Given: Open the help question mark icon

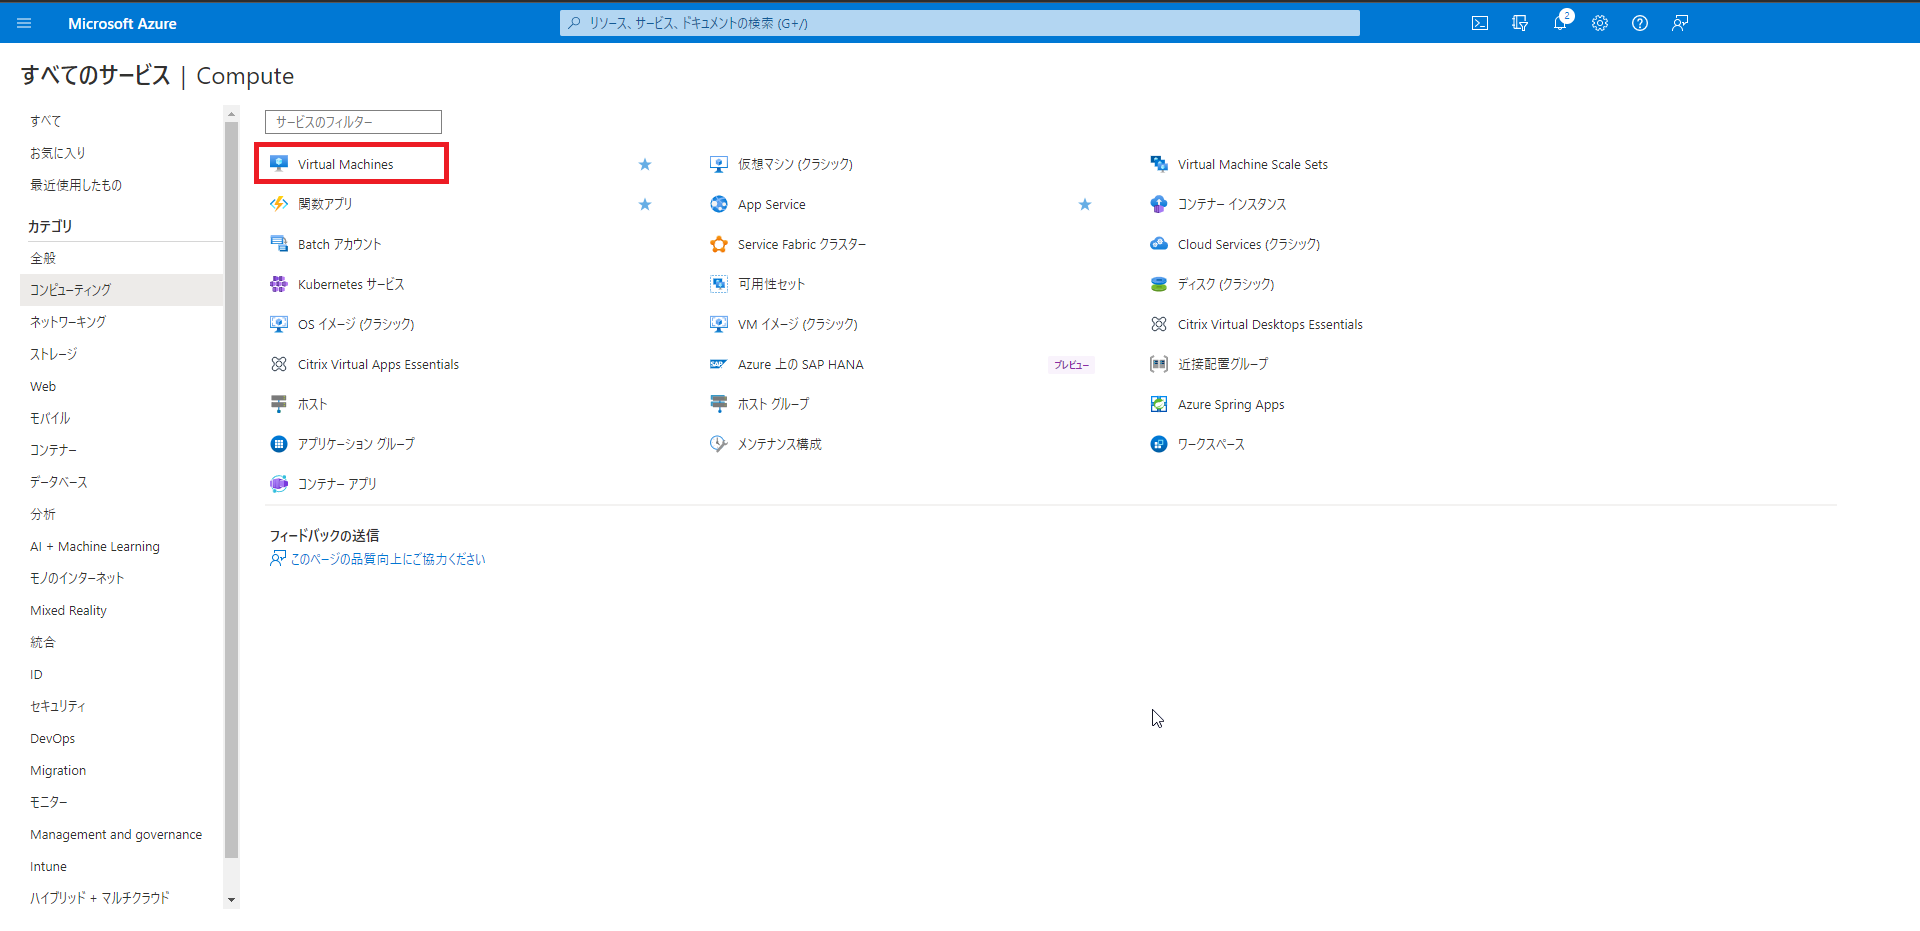Looking at the screenshot, I should pos(1640,23).
